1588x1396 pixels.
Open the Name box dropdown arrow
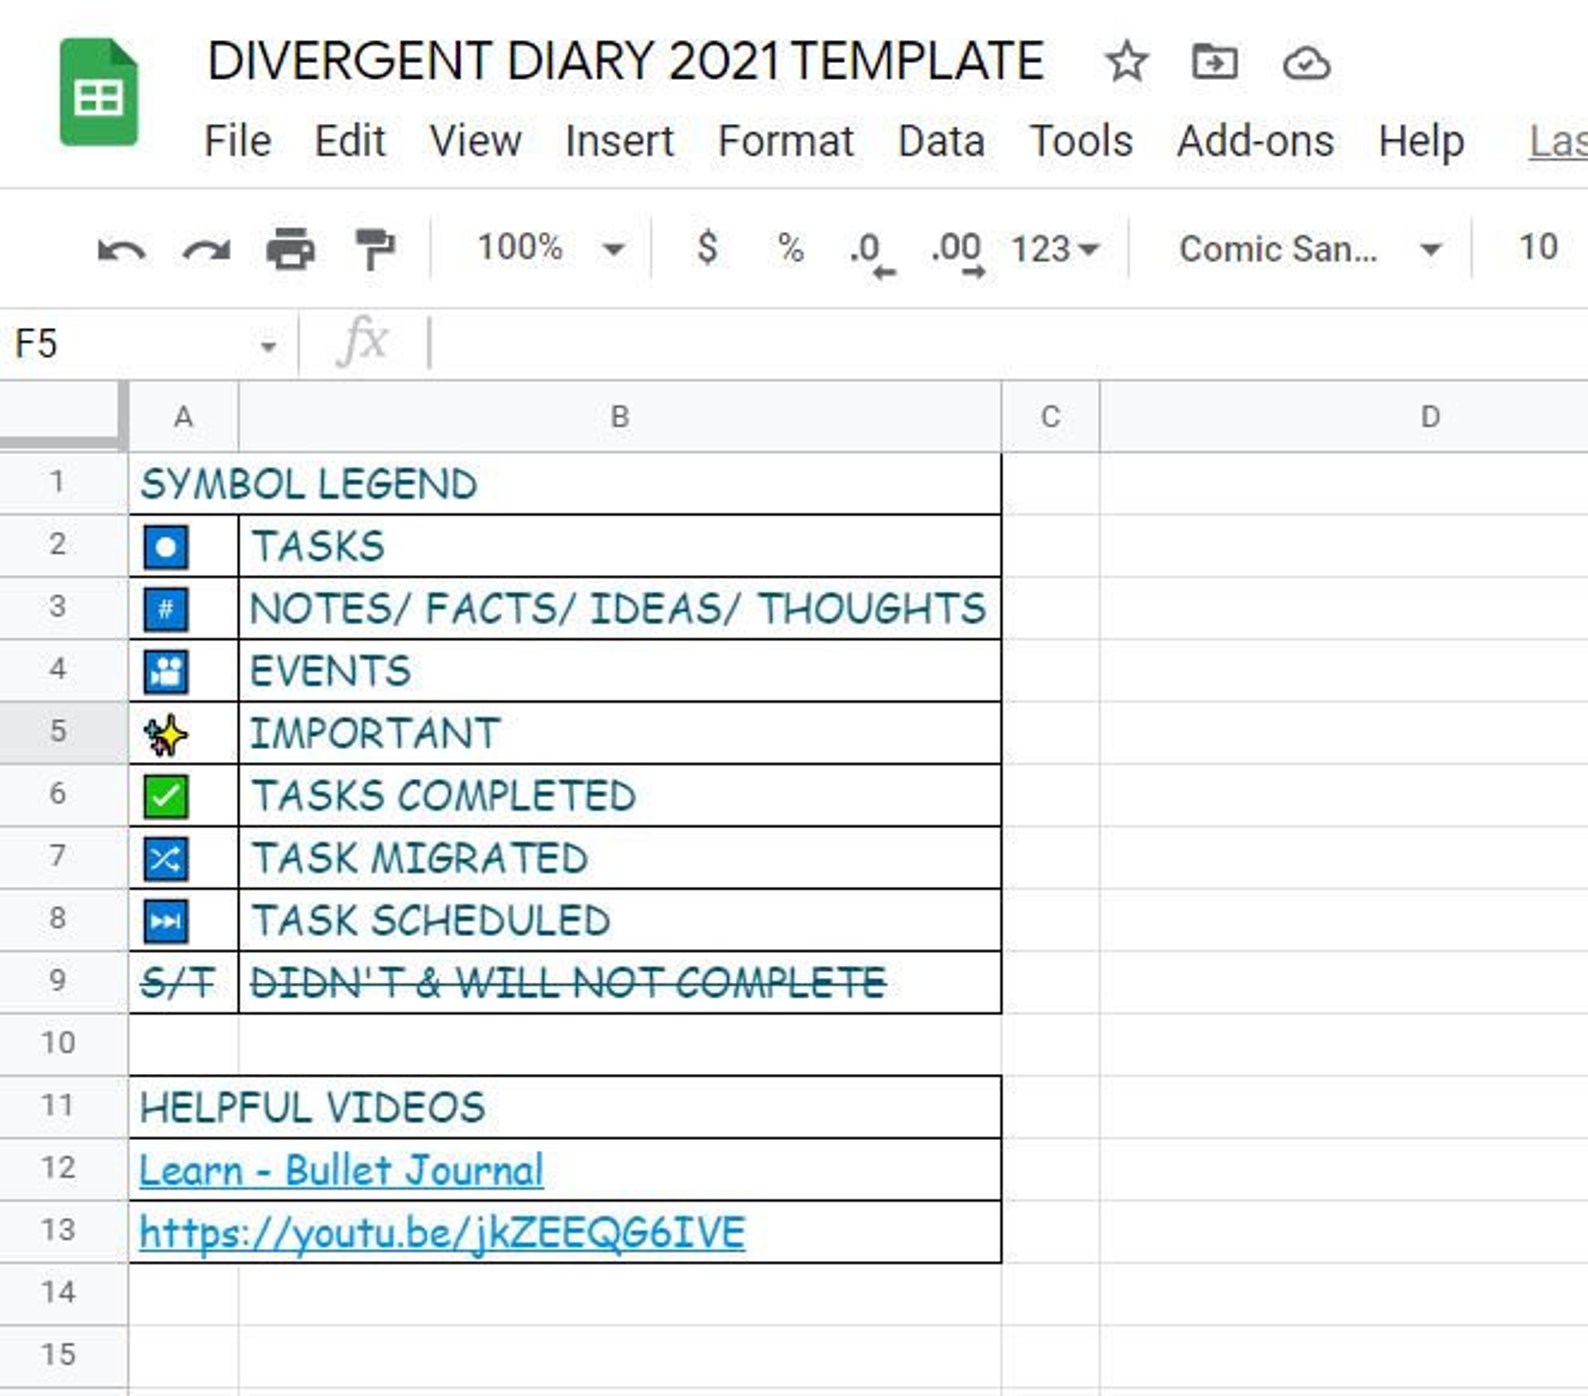(268, 347)
